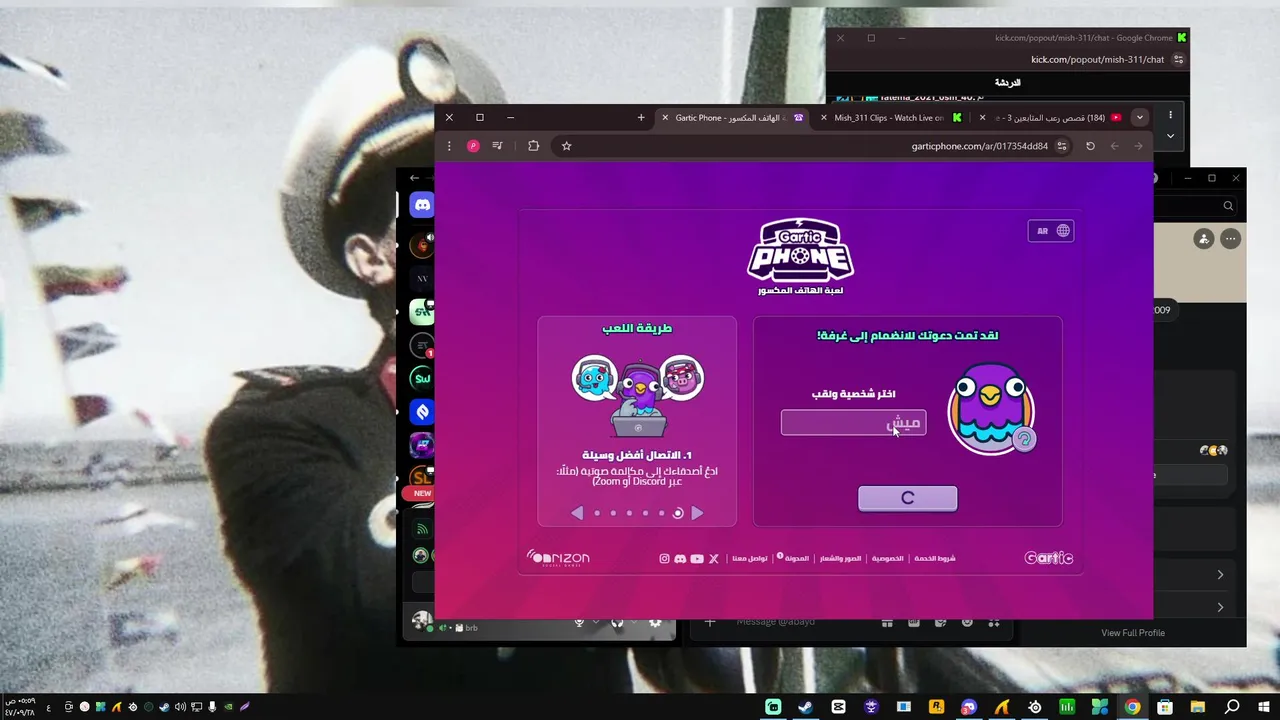Image resolution: width=1280 pixels, height=720 pixels.
Task: Click the nickname input field
Action: [853, 423]
